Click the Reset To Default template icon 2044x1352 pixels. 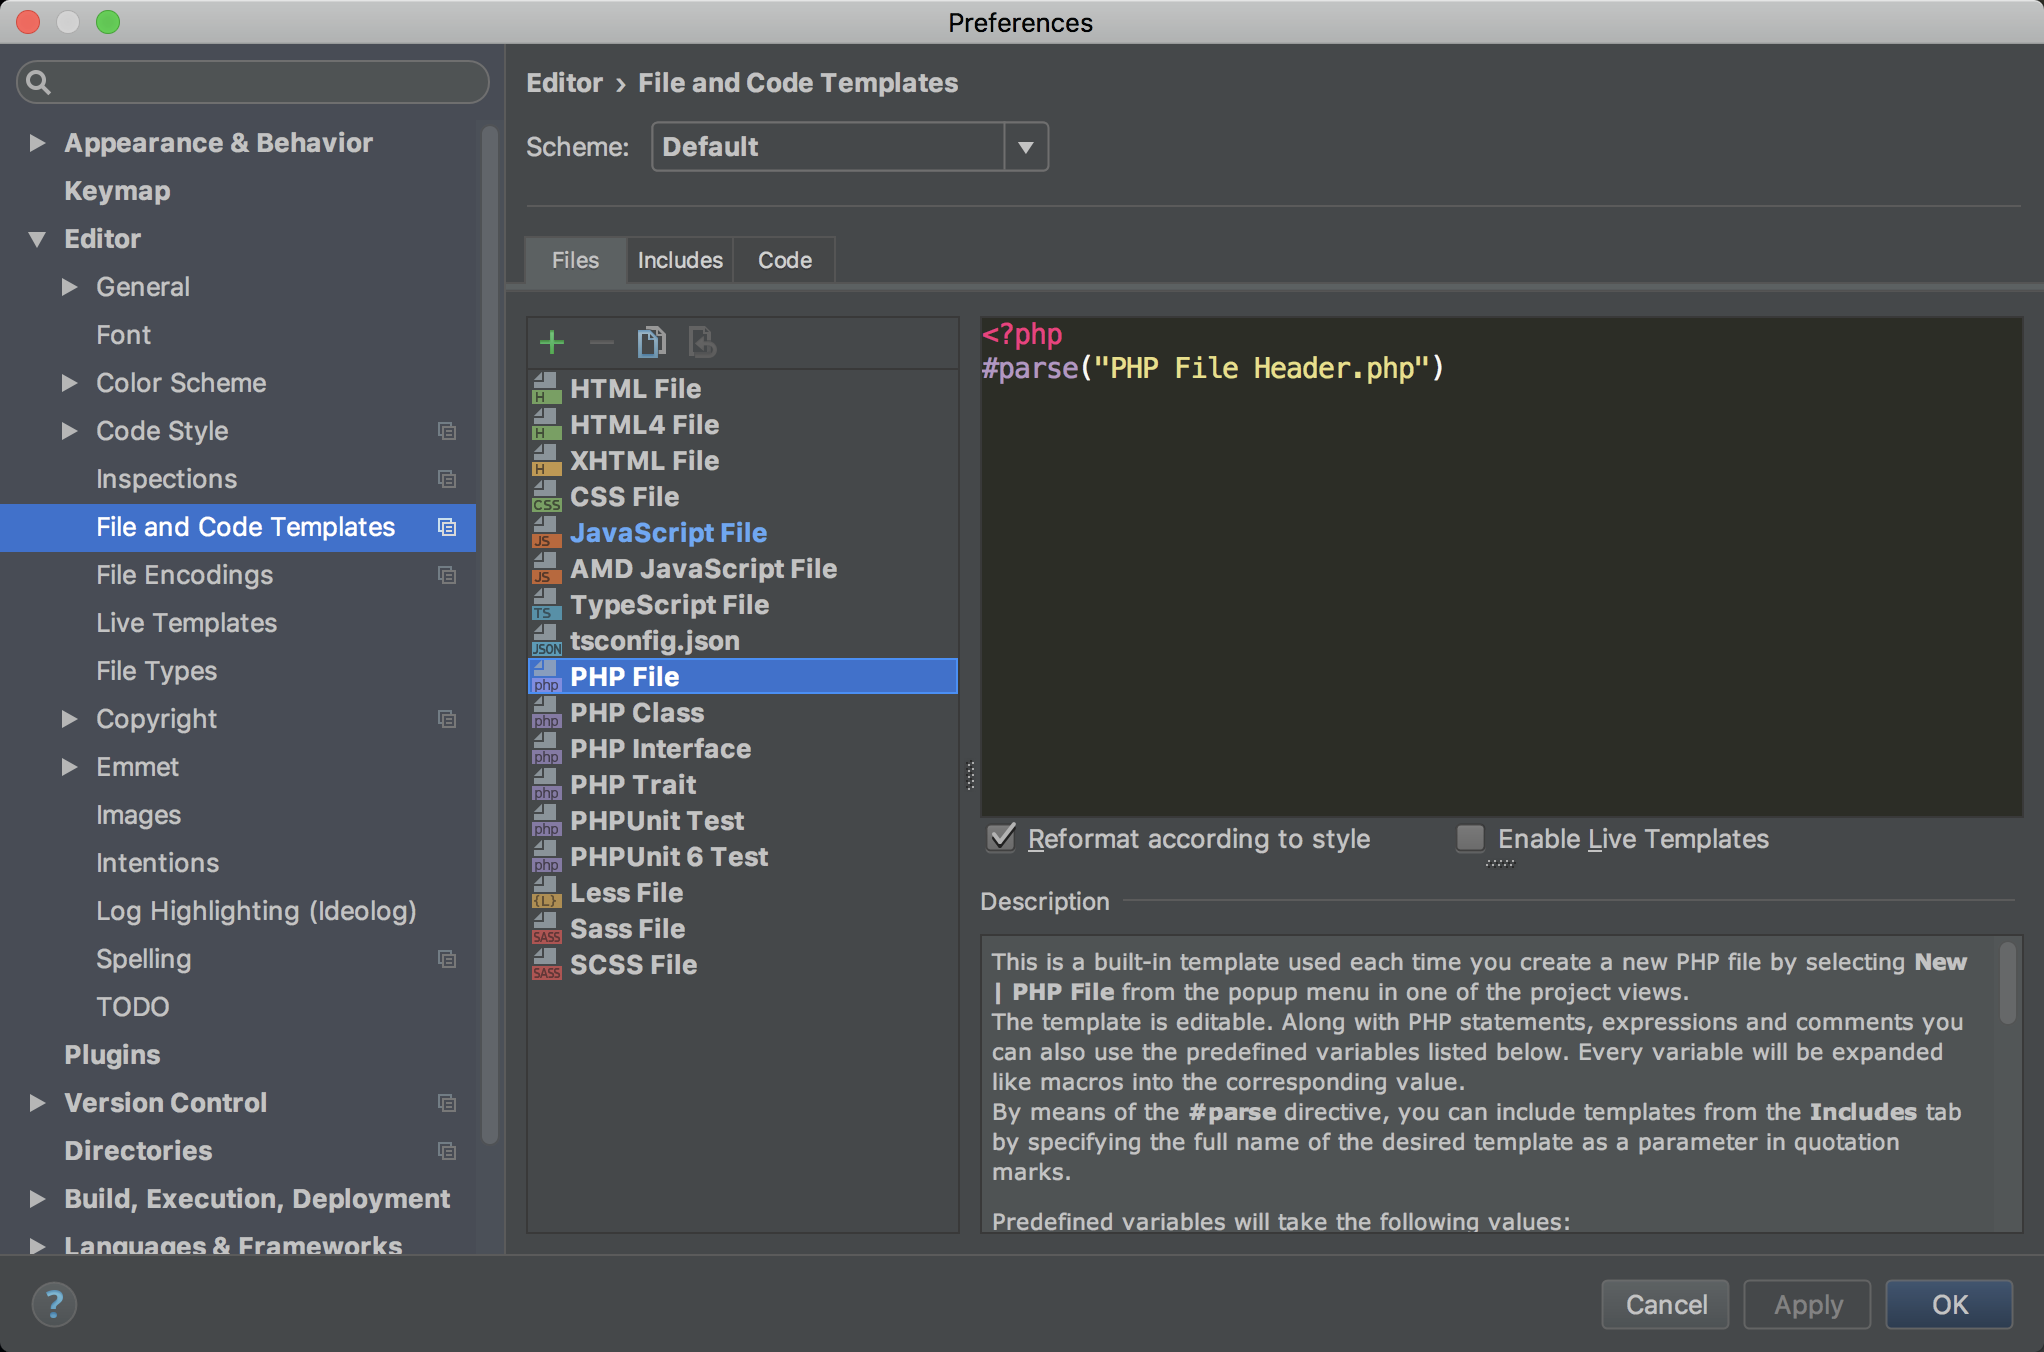pyautogui.click(x=702, y=343)
